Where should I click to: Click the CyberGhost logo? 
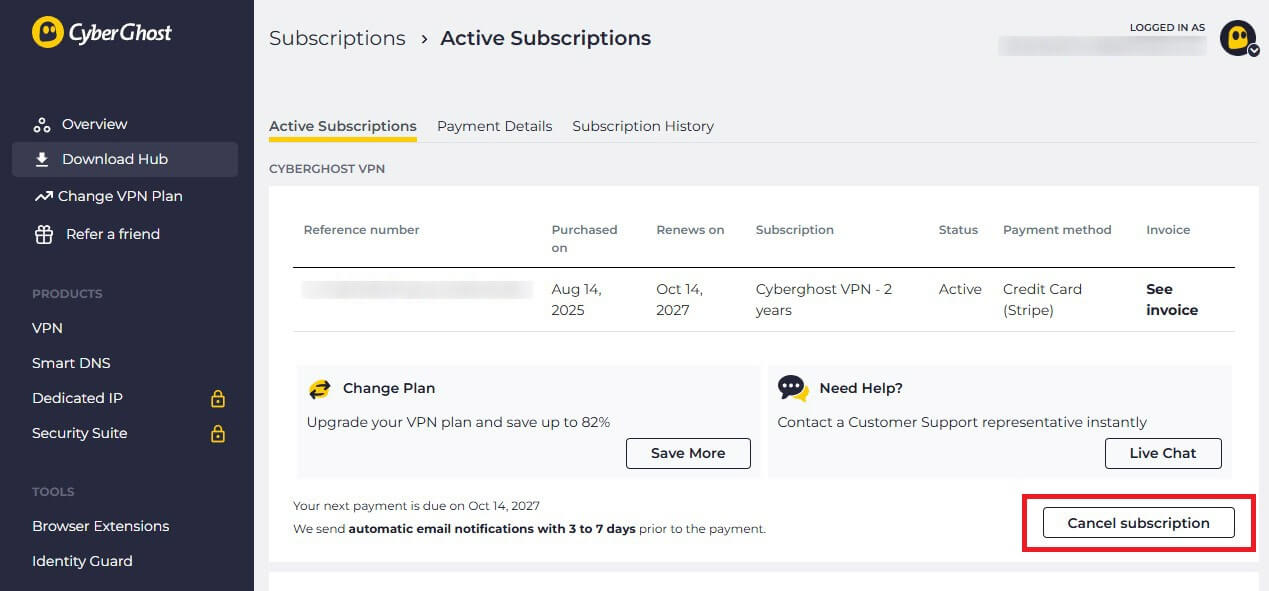point(101,32)
